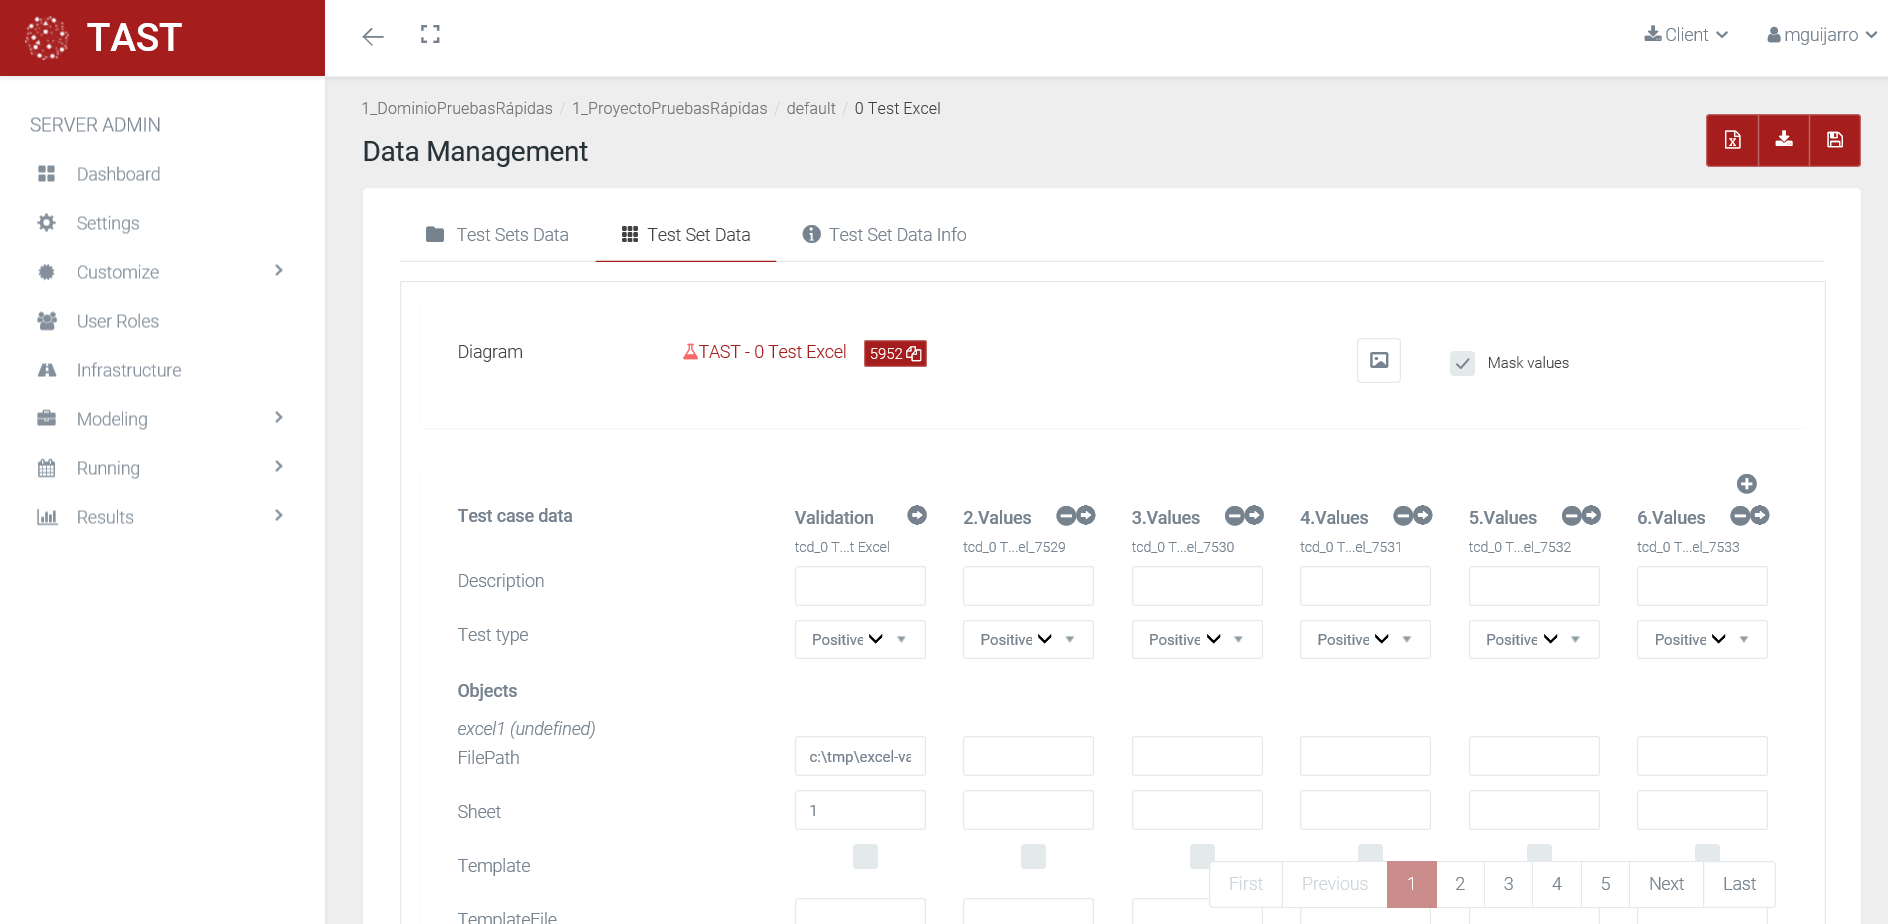Go to the Next page

coord(1665,884)
